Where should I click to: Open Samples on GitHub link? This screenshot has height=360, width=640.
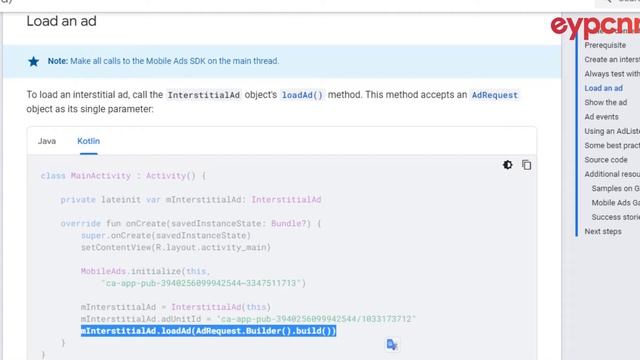(616, 188)
